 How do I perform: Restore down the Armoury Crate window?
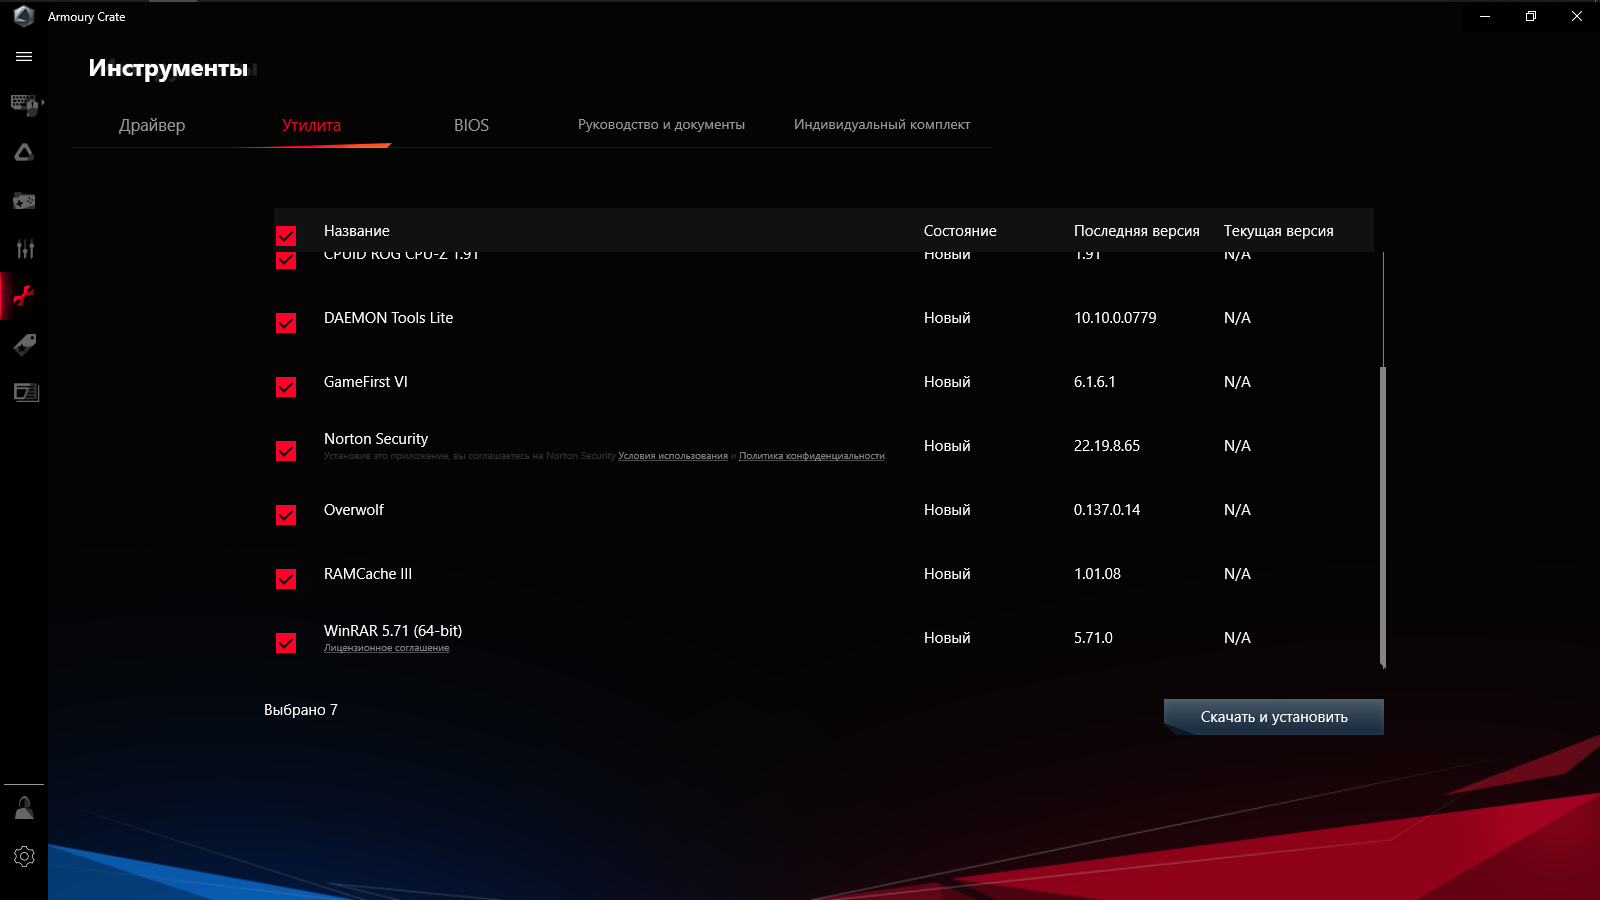click(x=1531, y=16)
